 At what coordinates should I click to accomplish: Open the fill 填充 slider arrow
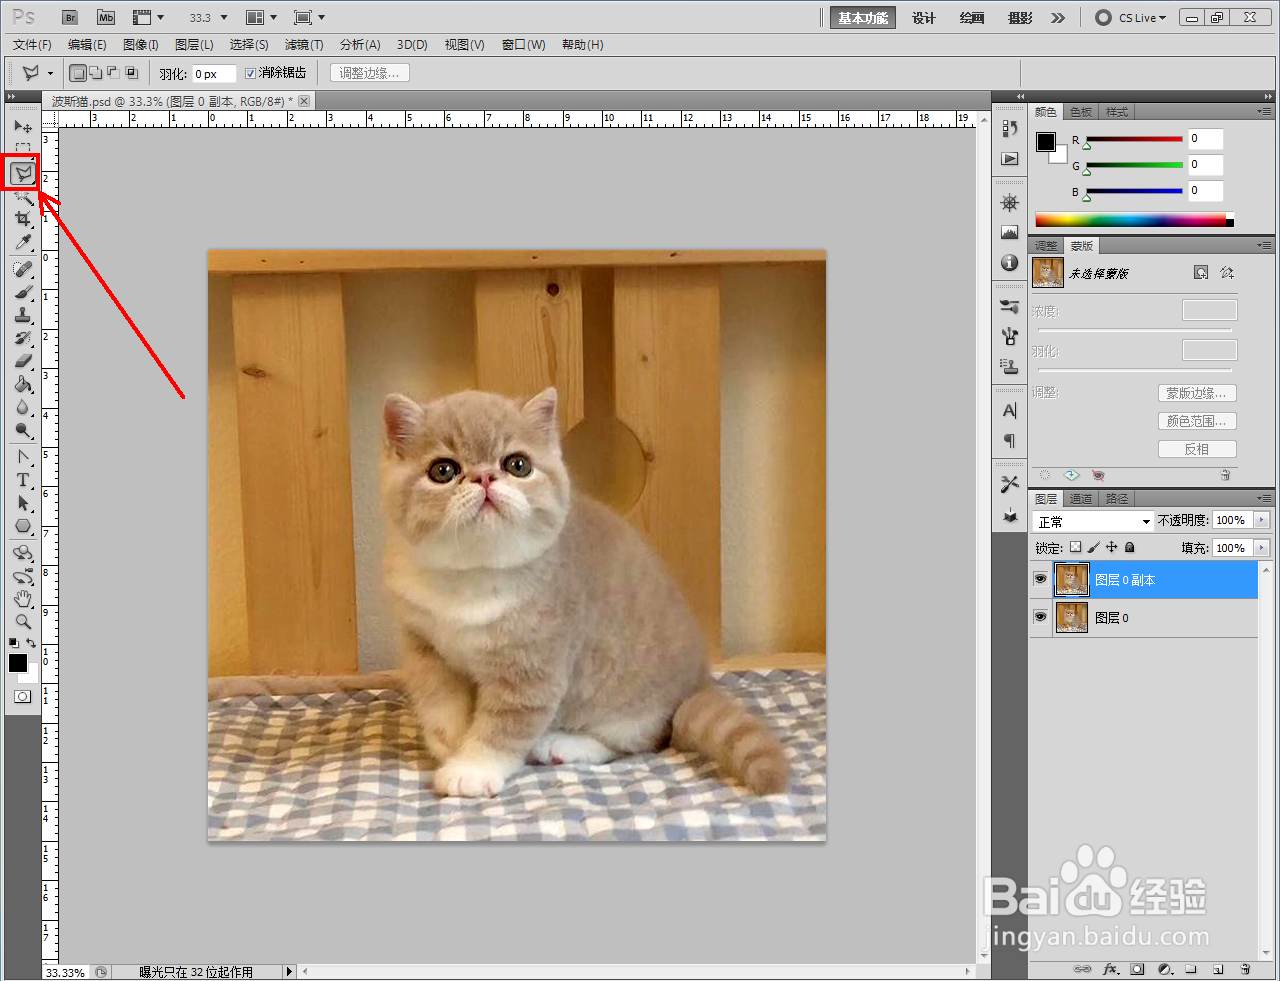(1261, 548)
